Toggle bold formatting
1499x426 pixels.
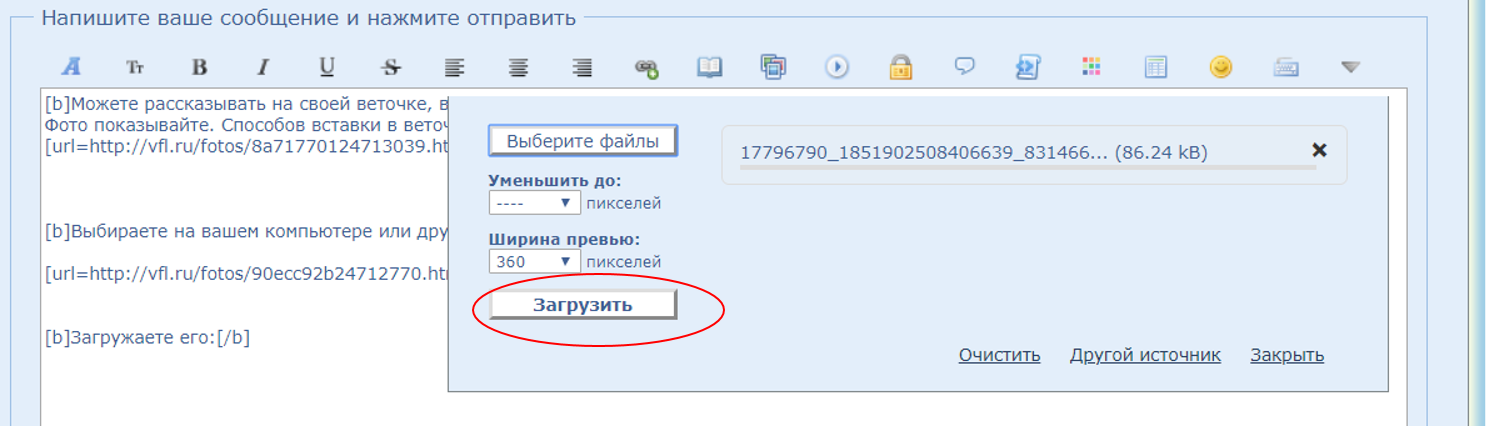[199, 67]
